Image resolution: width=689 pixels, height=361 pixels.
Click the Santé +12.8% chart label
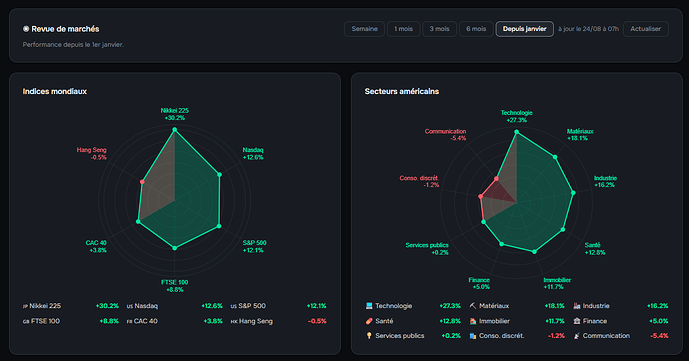[x=595, y=249]
